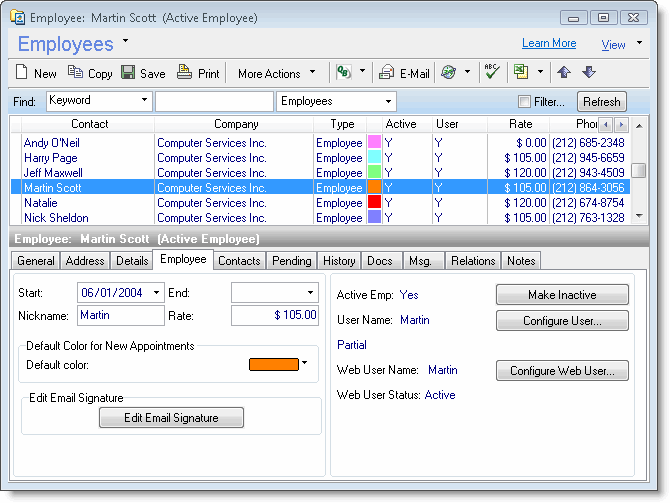Go to next record with down arrow
Image resolution: width=670 pixels, height=503 pixels.
[x=589, y=73]
